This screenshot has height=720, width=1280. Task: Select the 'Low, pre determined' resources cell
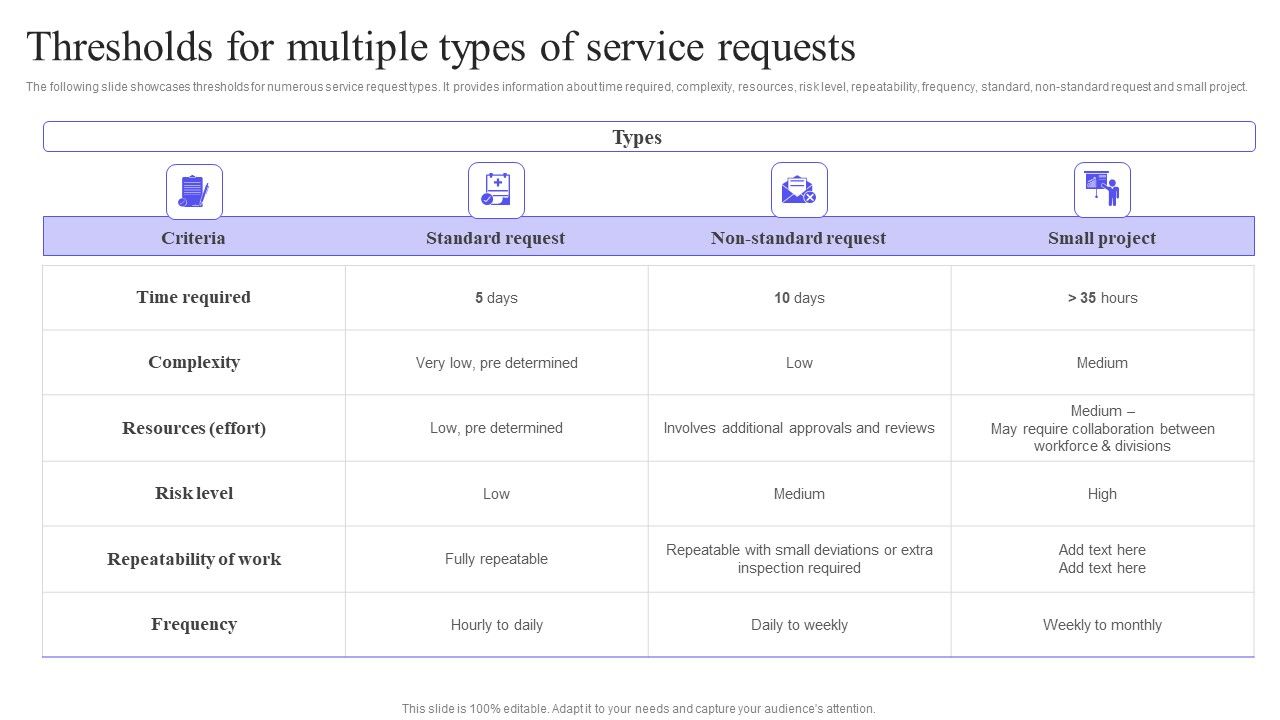pyautogui.click(x=497, y=428)
